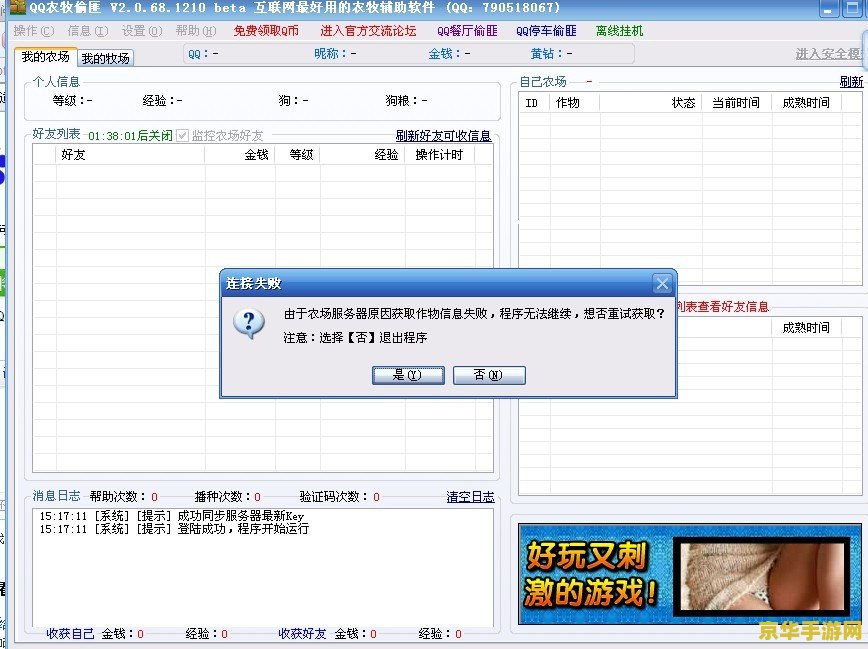The width and height of the screenshot is (868, 649).
Task: Click 状态 column header in 自己农场 table
Action: point(651,103)
